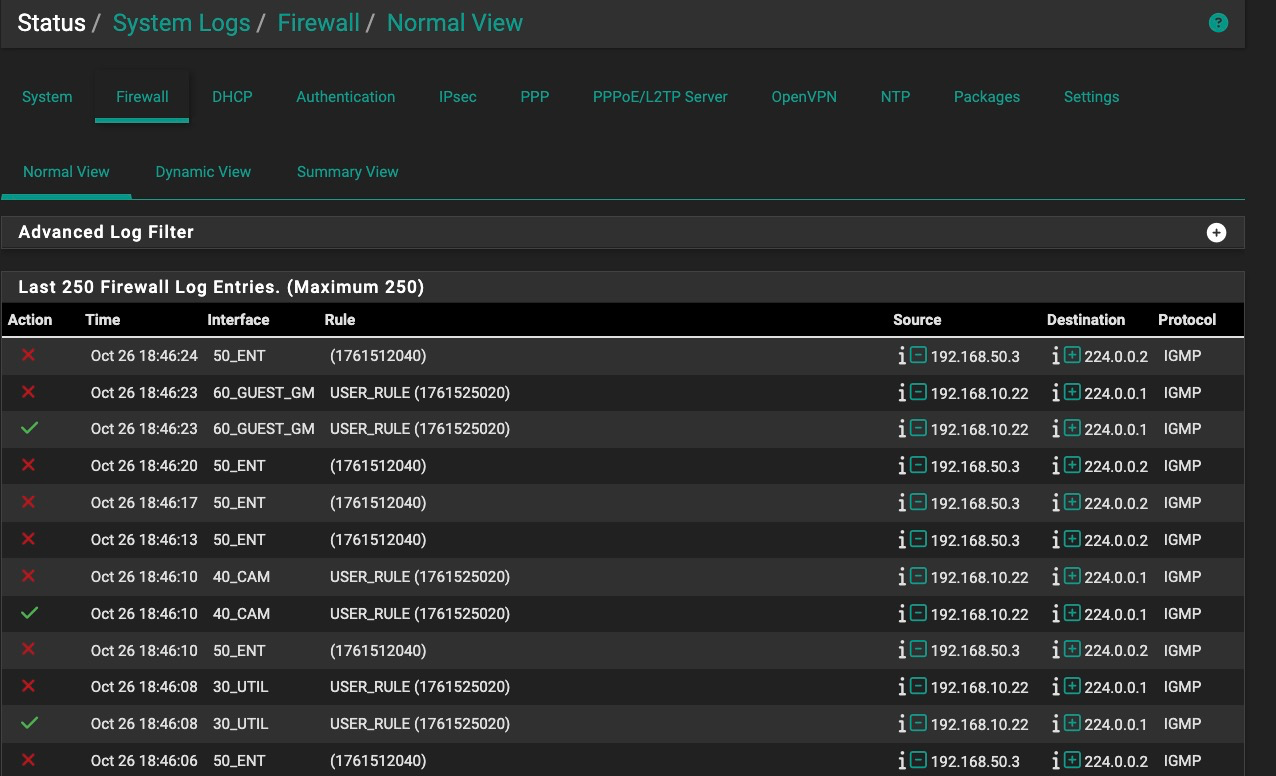
Task: Open the OpenVPN logs tab
Action: click(803, 97)
